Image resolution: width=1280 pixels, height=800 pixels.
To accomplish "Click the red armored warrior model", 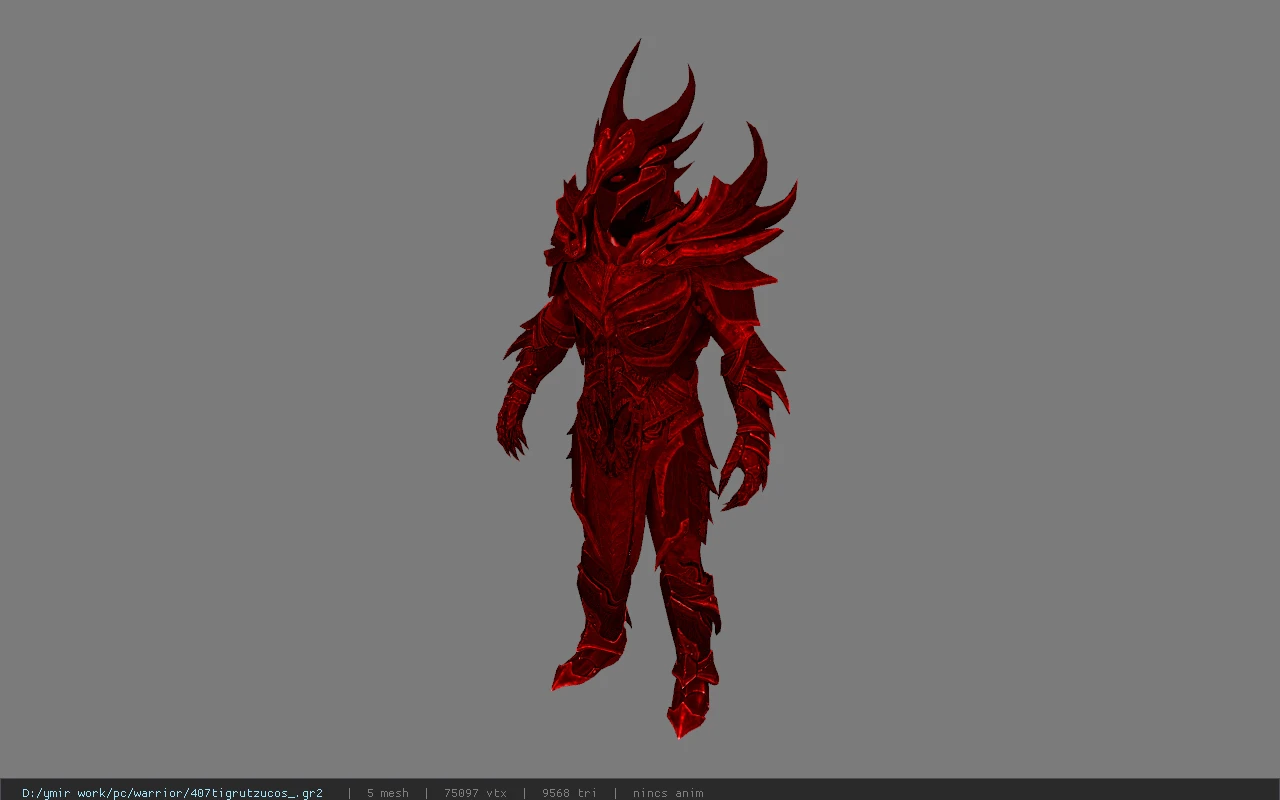I will point(646,390).
